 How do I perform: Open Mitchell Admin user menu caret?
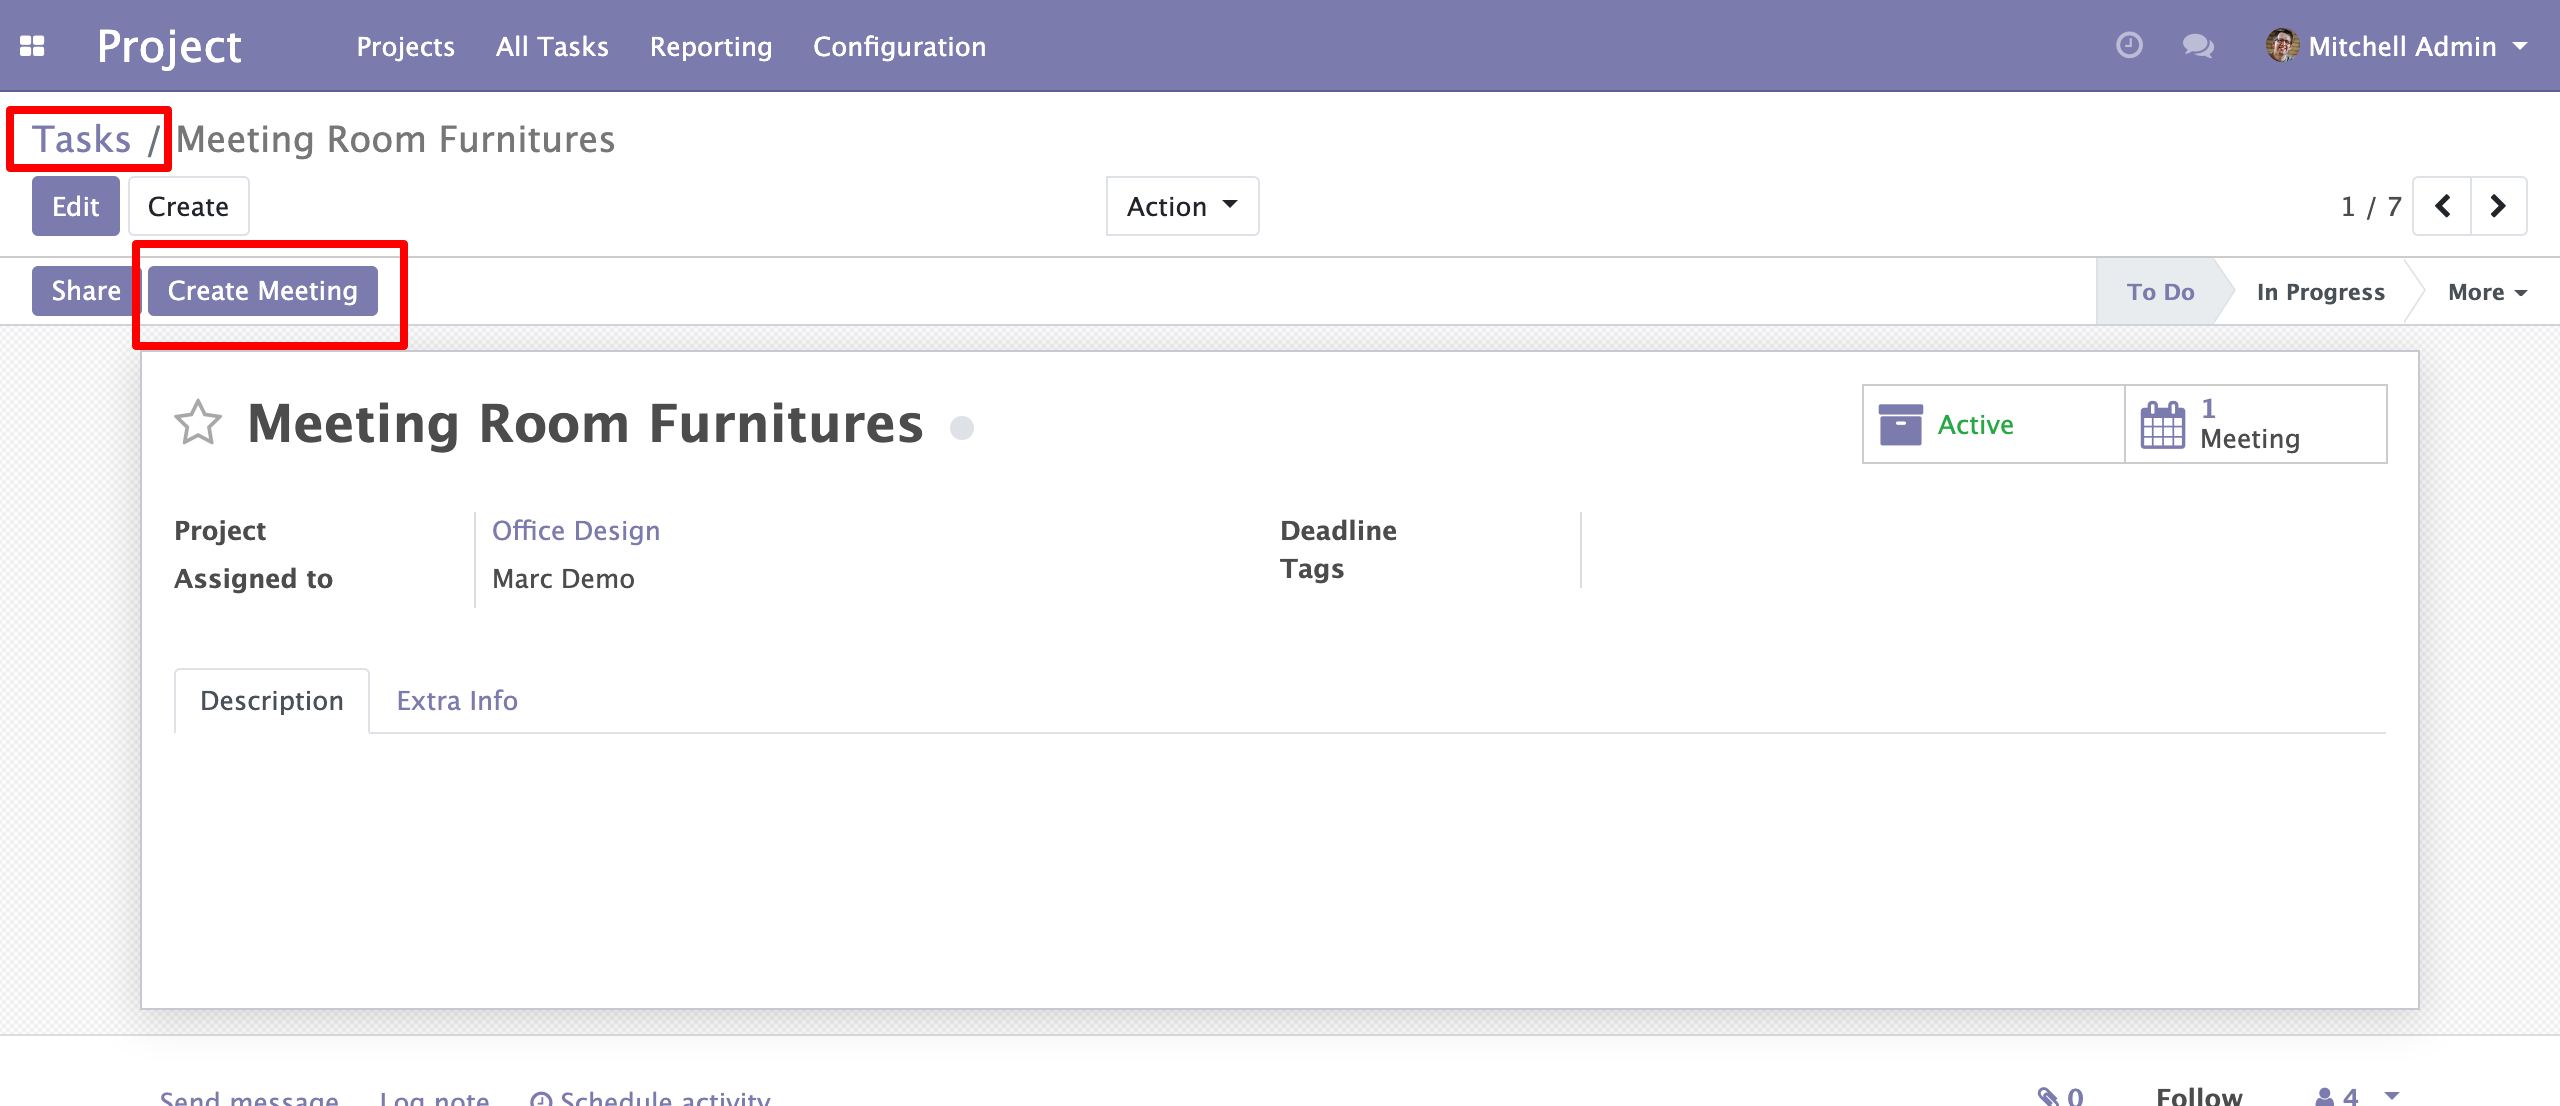[2521, 46]
